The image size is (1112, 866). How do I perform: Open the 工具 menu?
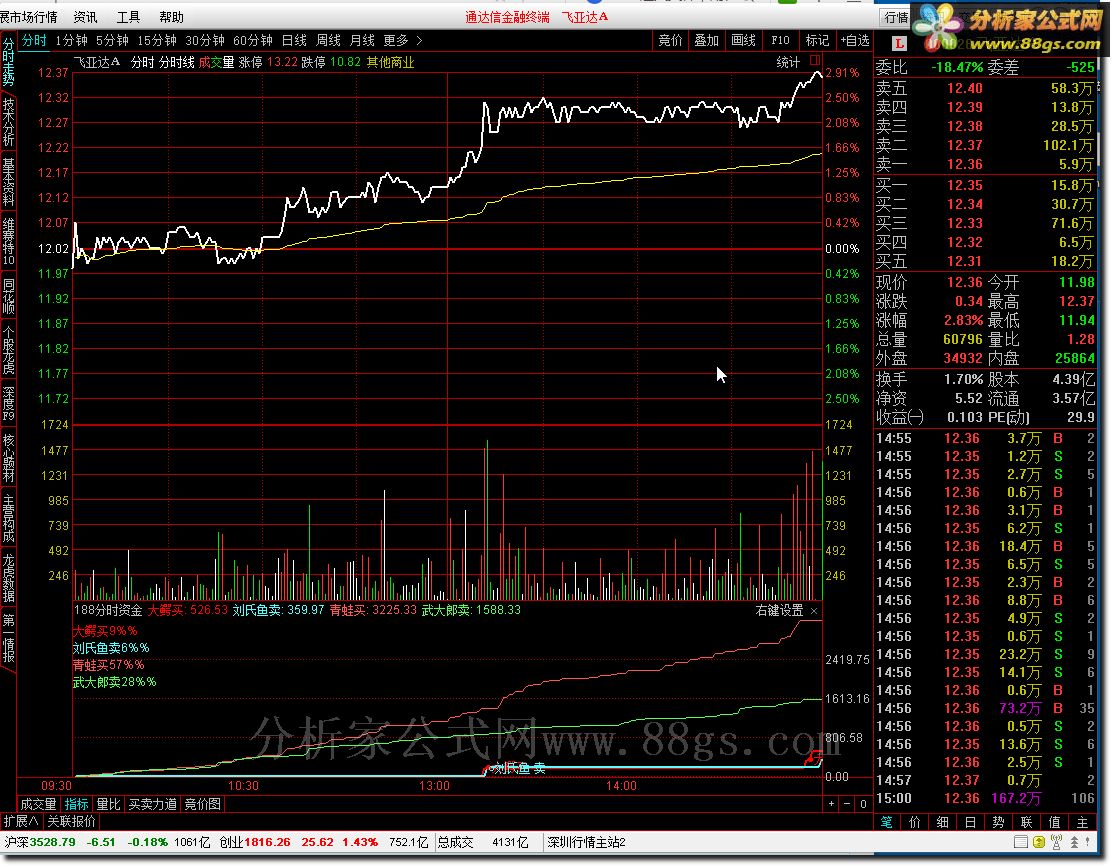coord(128,16)
